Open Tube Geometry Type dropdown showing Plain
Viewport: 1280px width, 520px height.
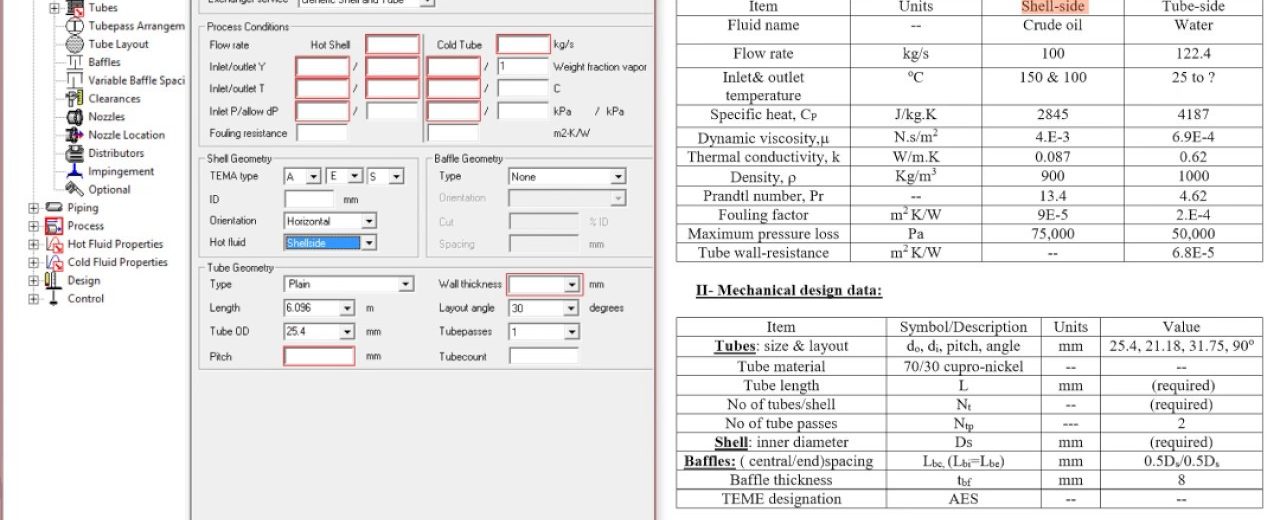point(406,284)
